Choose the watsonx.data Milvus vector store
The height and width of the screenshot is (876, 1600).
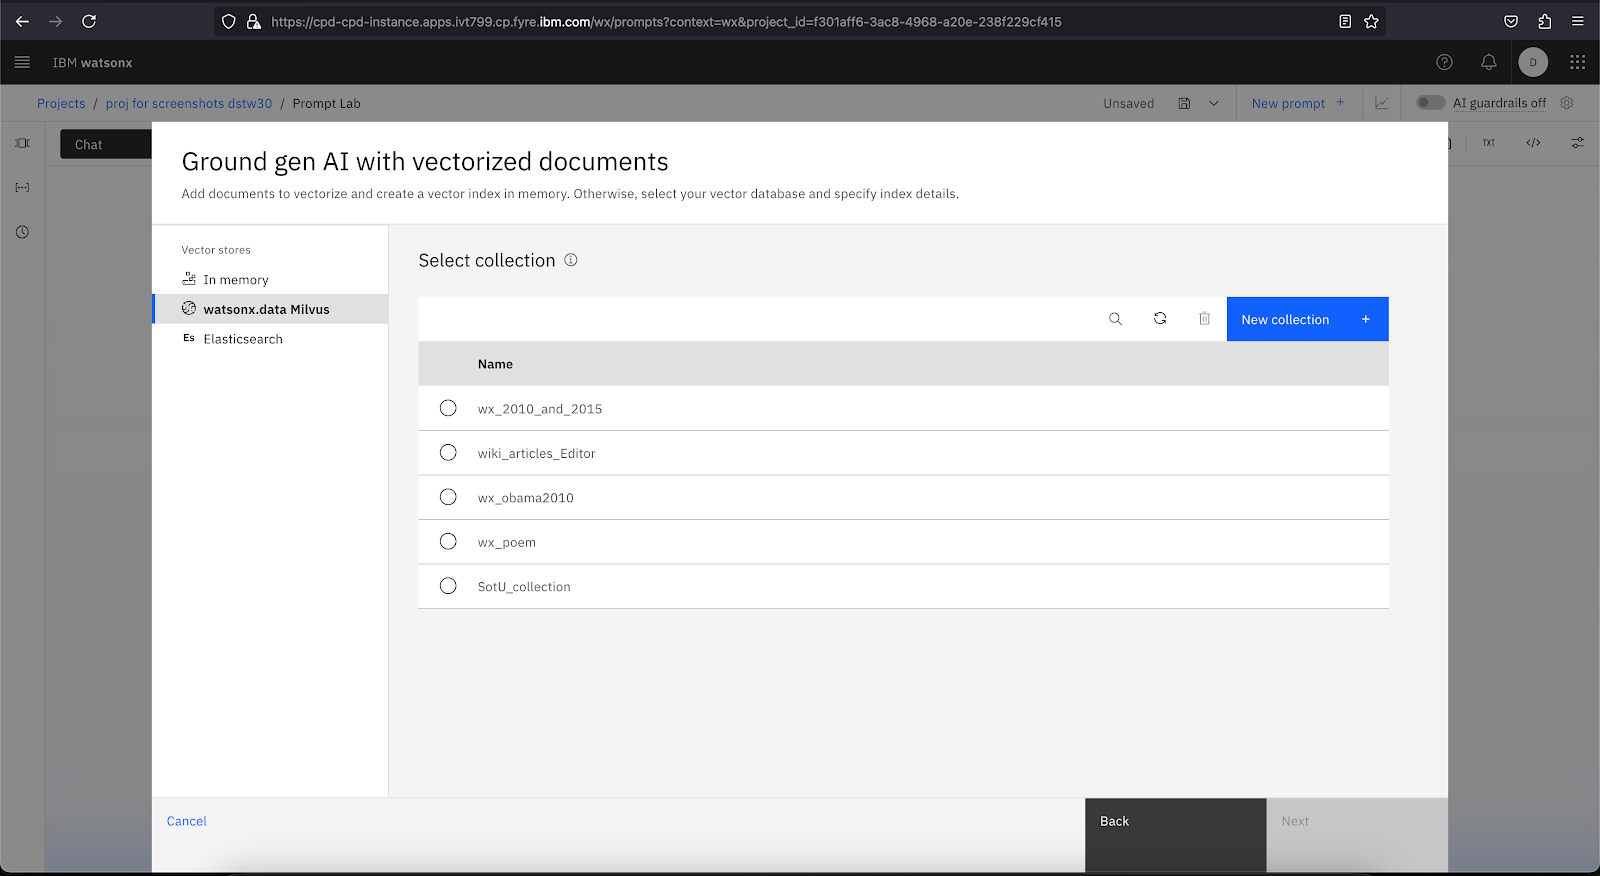[270, 309]
